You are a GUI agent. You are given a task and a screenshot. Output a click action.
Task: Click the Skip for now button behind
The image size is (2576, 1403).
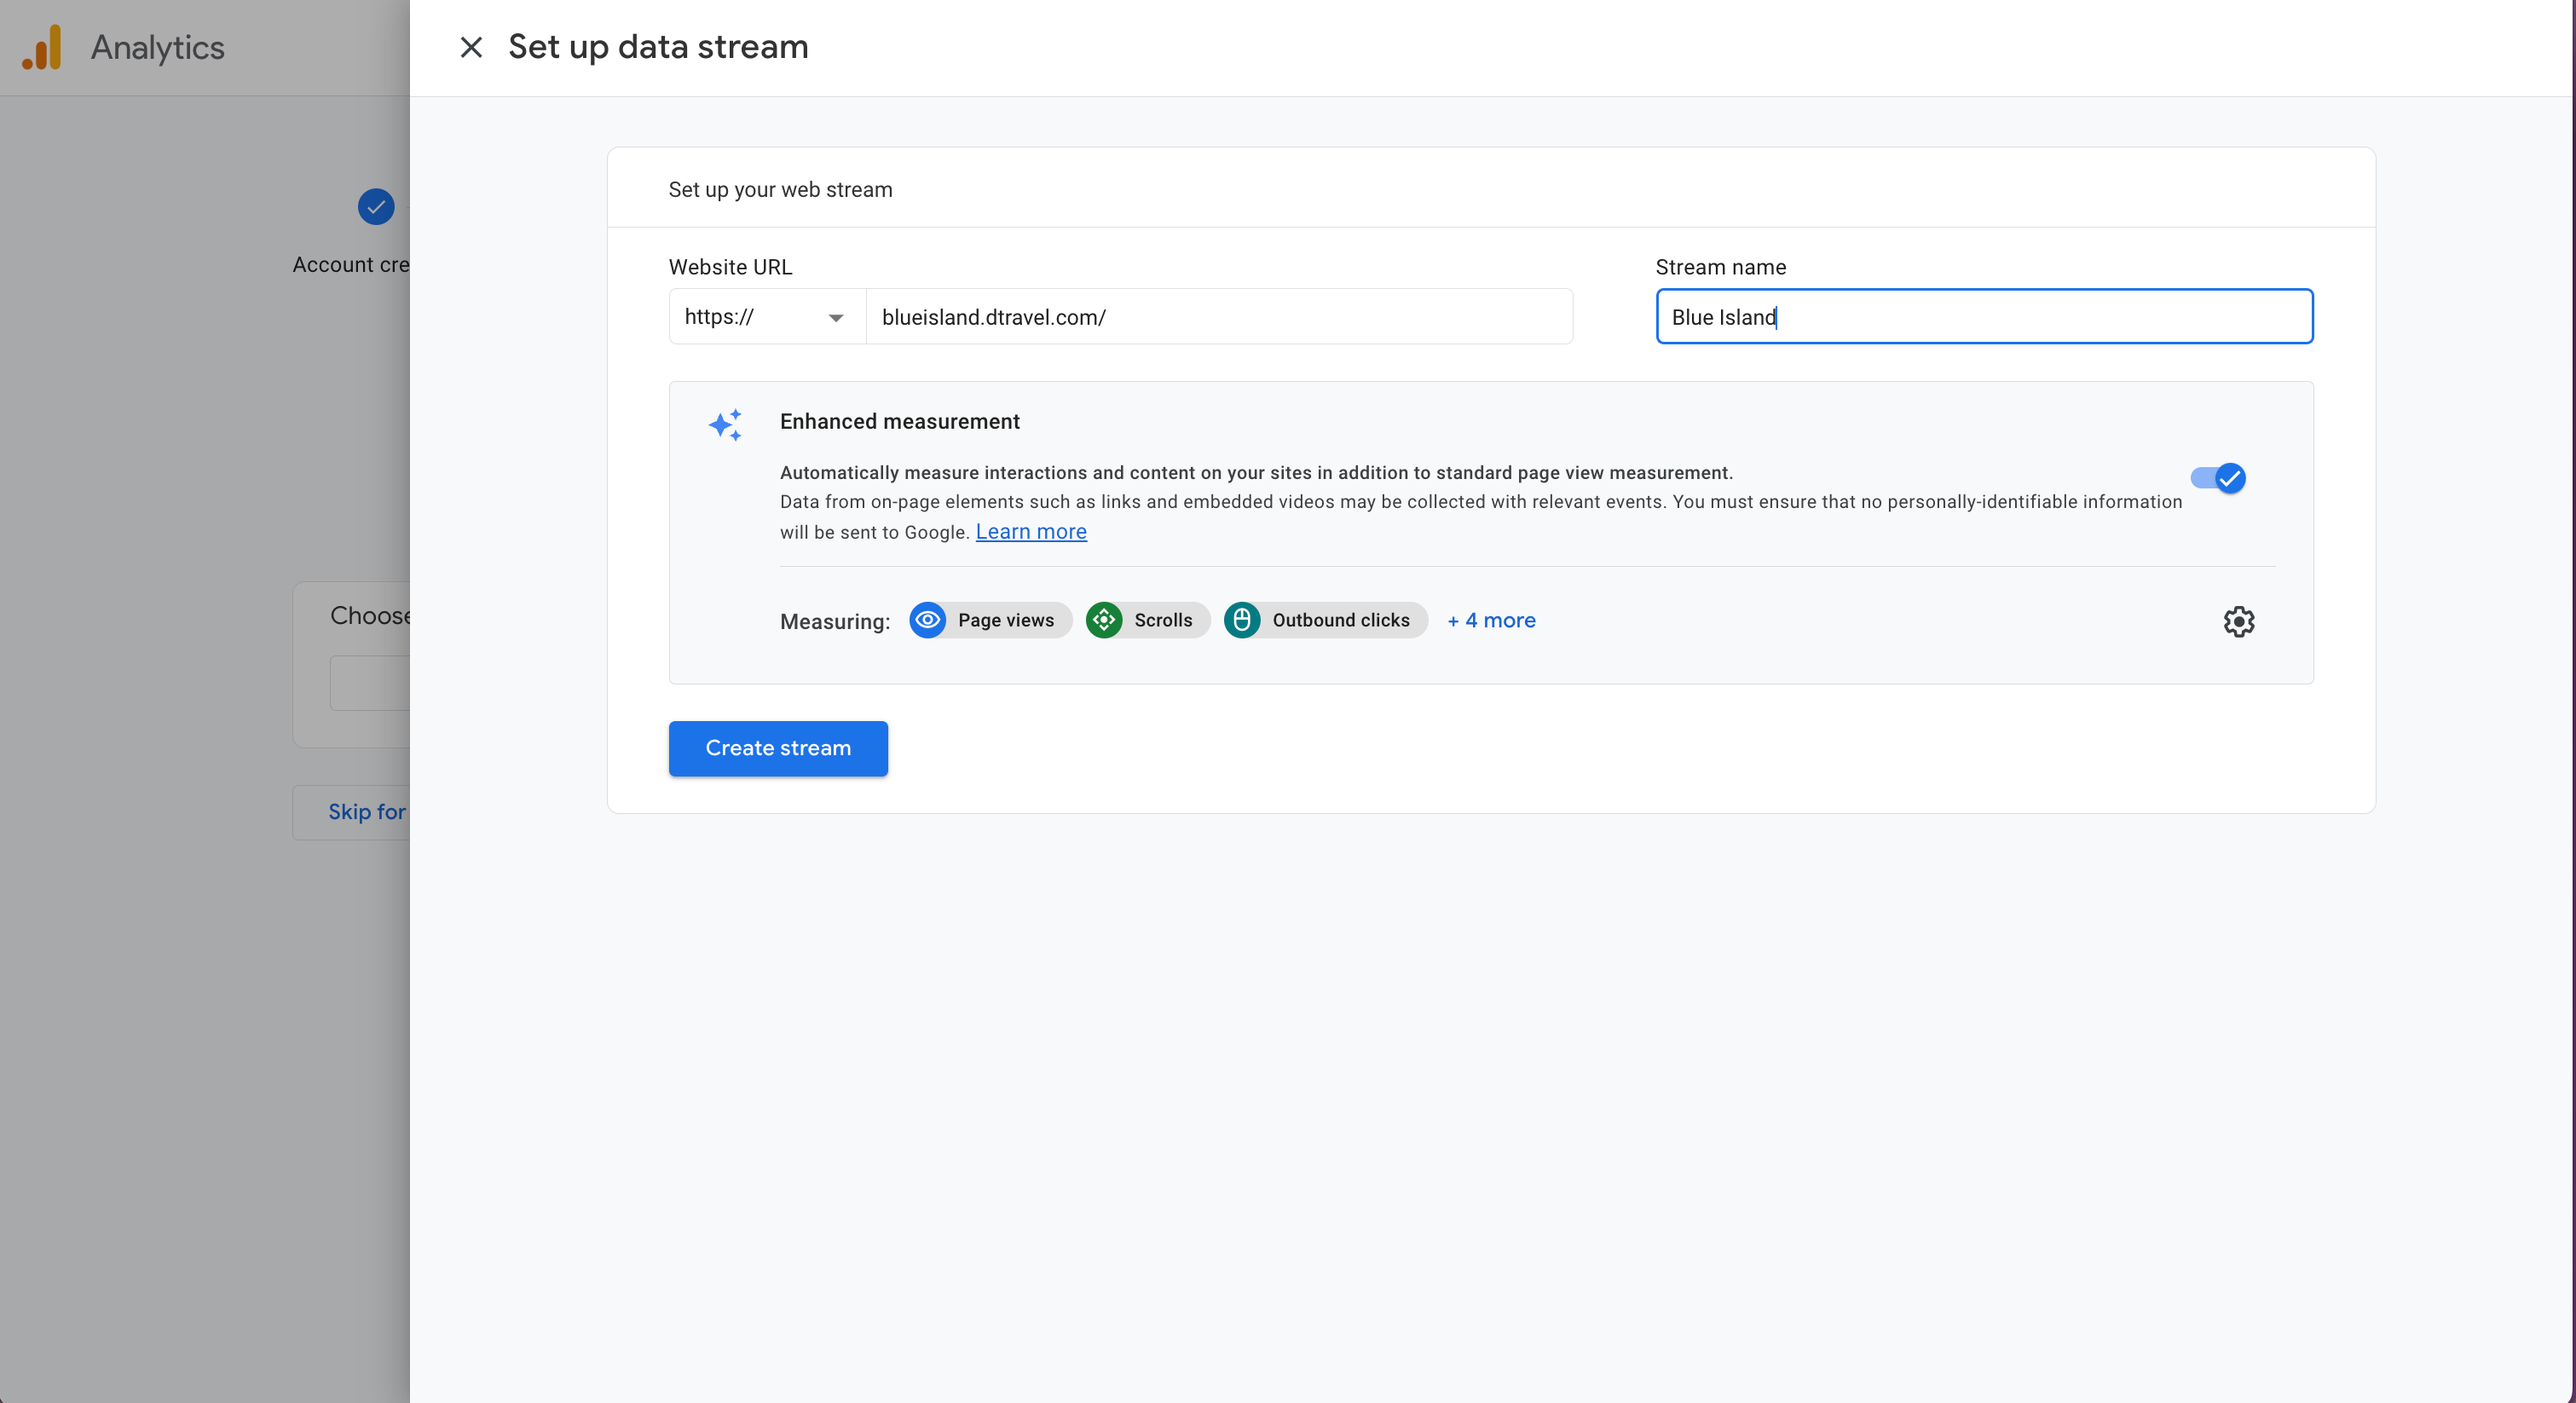[x=352, y=812]
